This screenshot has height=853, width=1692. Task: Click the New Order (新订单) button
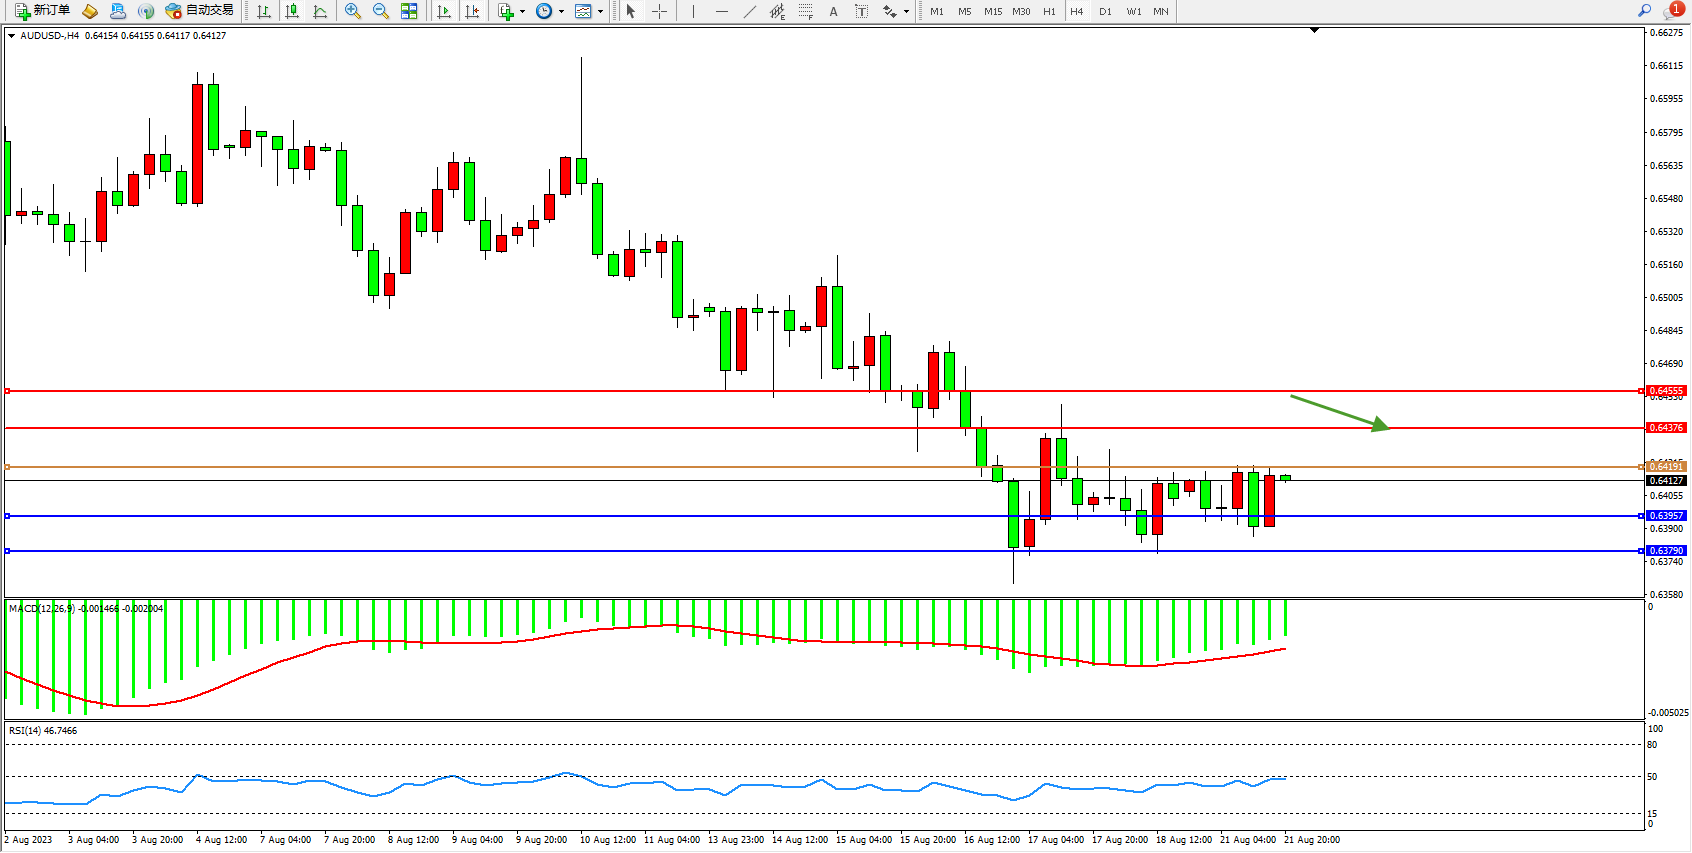[x=42, y=11]
